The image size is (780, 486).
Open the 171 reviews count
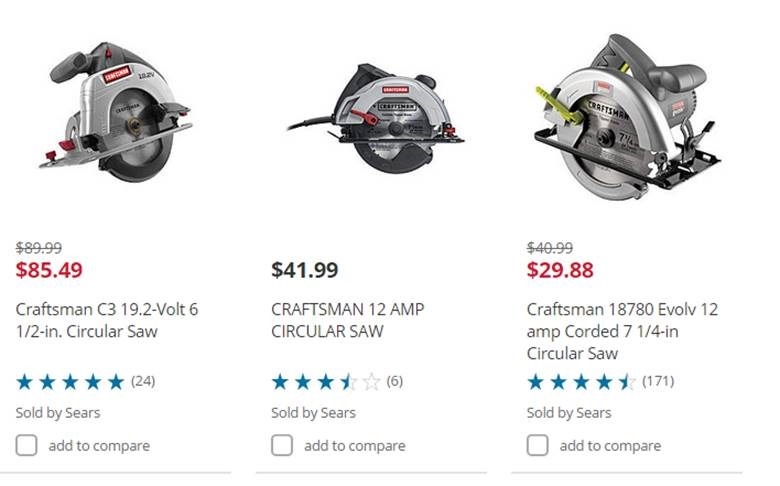tap(657, 381)
